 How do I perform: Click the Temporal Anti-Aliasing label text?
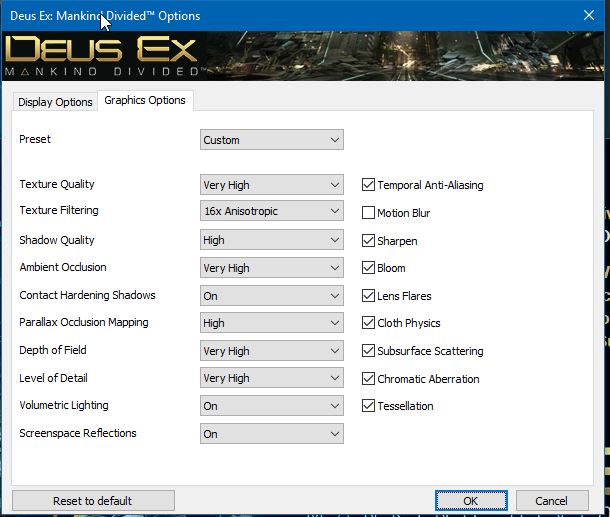(430, 185)
